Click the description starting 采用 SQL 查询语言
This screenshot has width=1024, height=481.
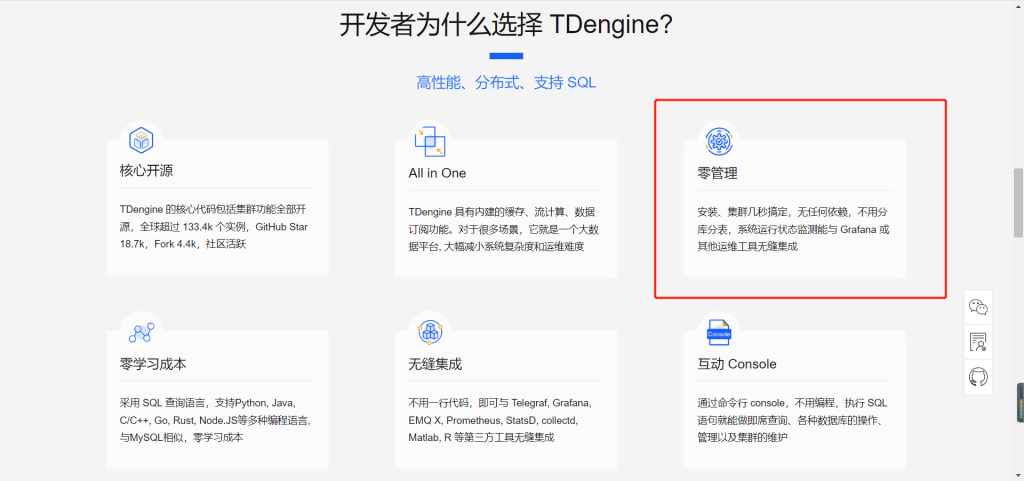tap(215, 420)
